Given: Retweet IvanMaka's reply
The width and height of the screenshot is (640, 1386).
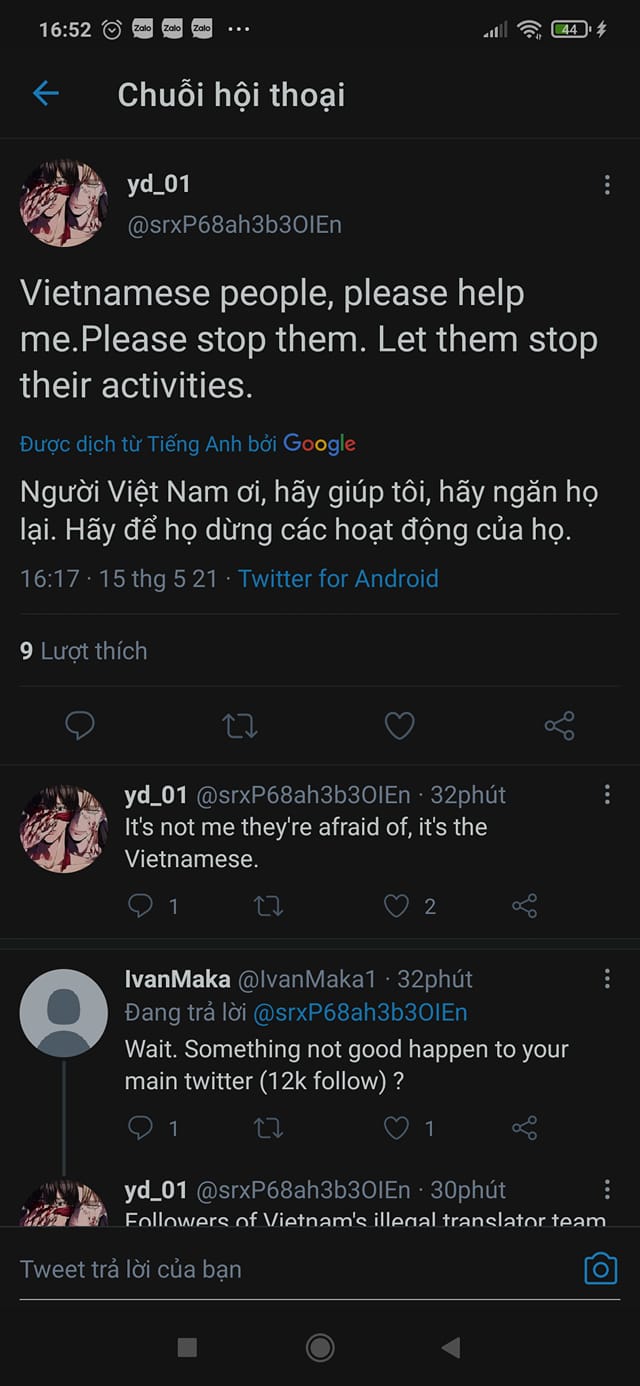Looking at the screenshot, I should [268, 1128].
